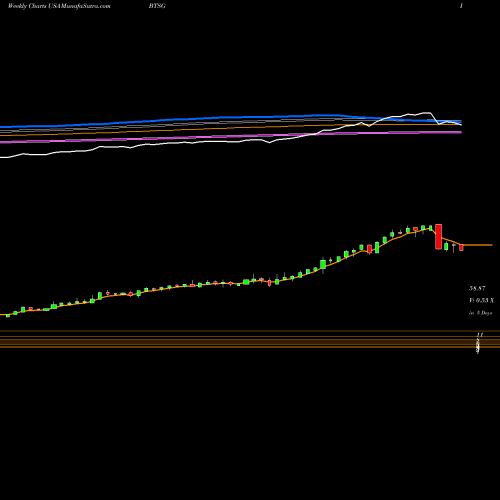Click the 11 label beside the orange bands

click(x=480, y=334)
